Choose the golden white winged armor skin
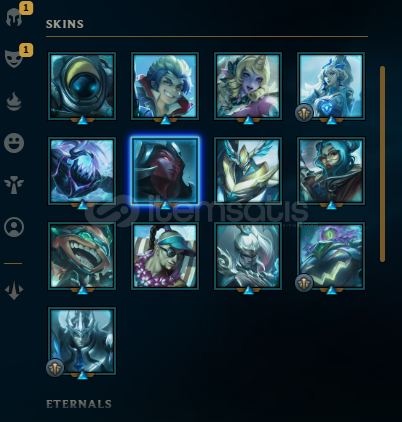The height and width of the screenshot is (422, 402). click(248, 171)
